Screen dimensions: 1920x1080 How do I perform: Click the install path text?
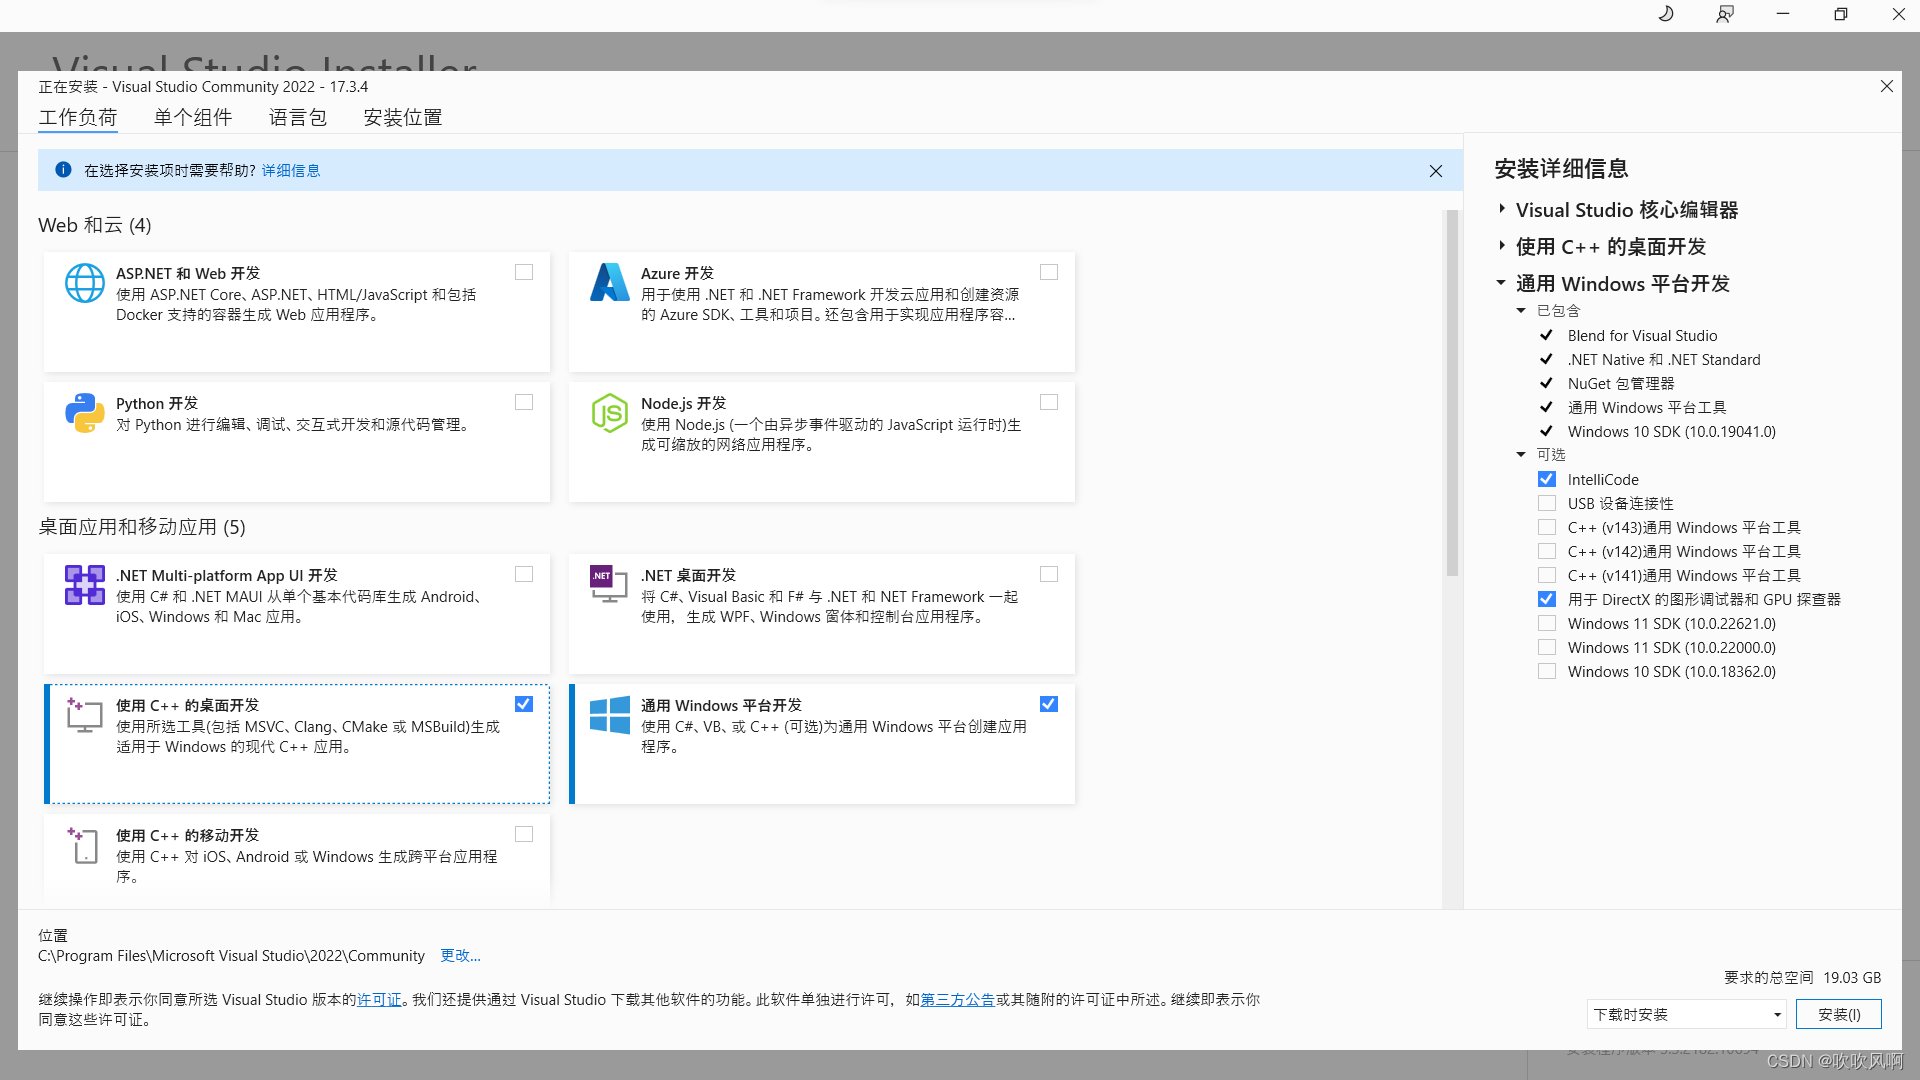point(231,956)
